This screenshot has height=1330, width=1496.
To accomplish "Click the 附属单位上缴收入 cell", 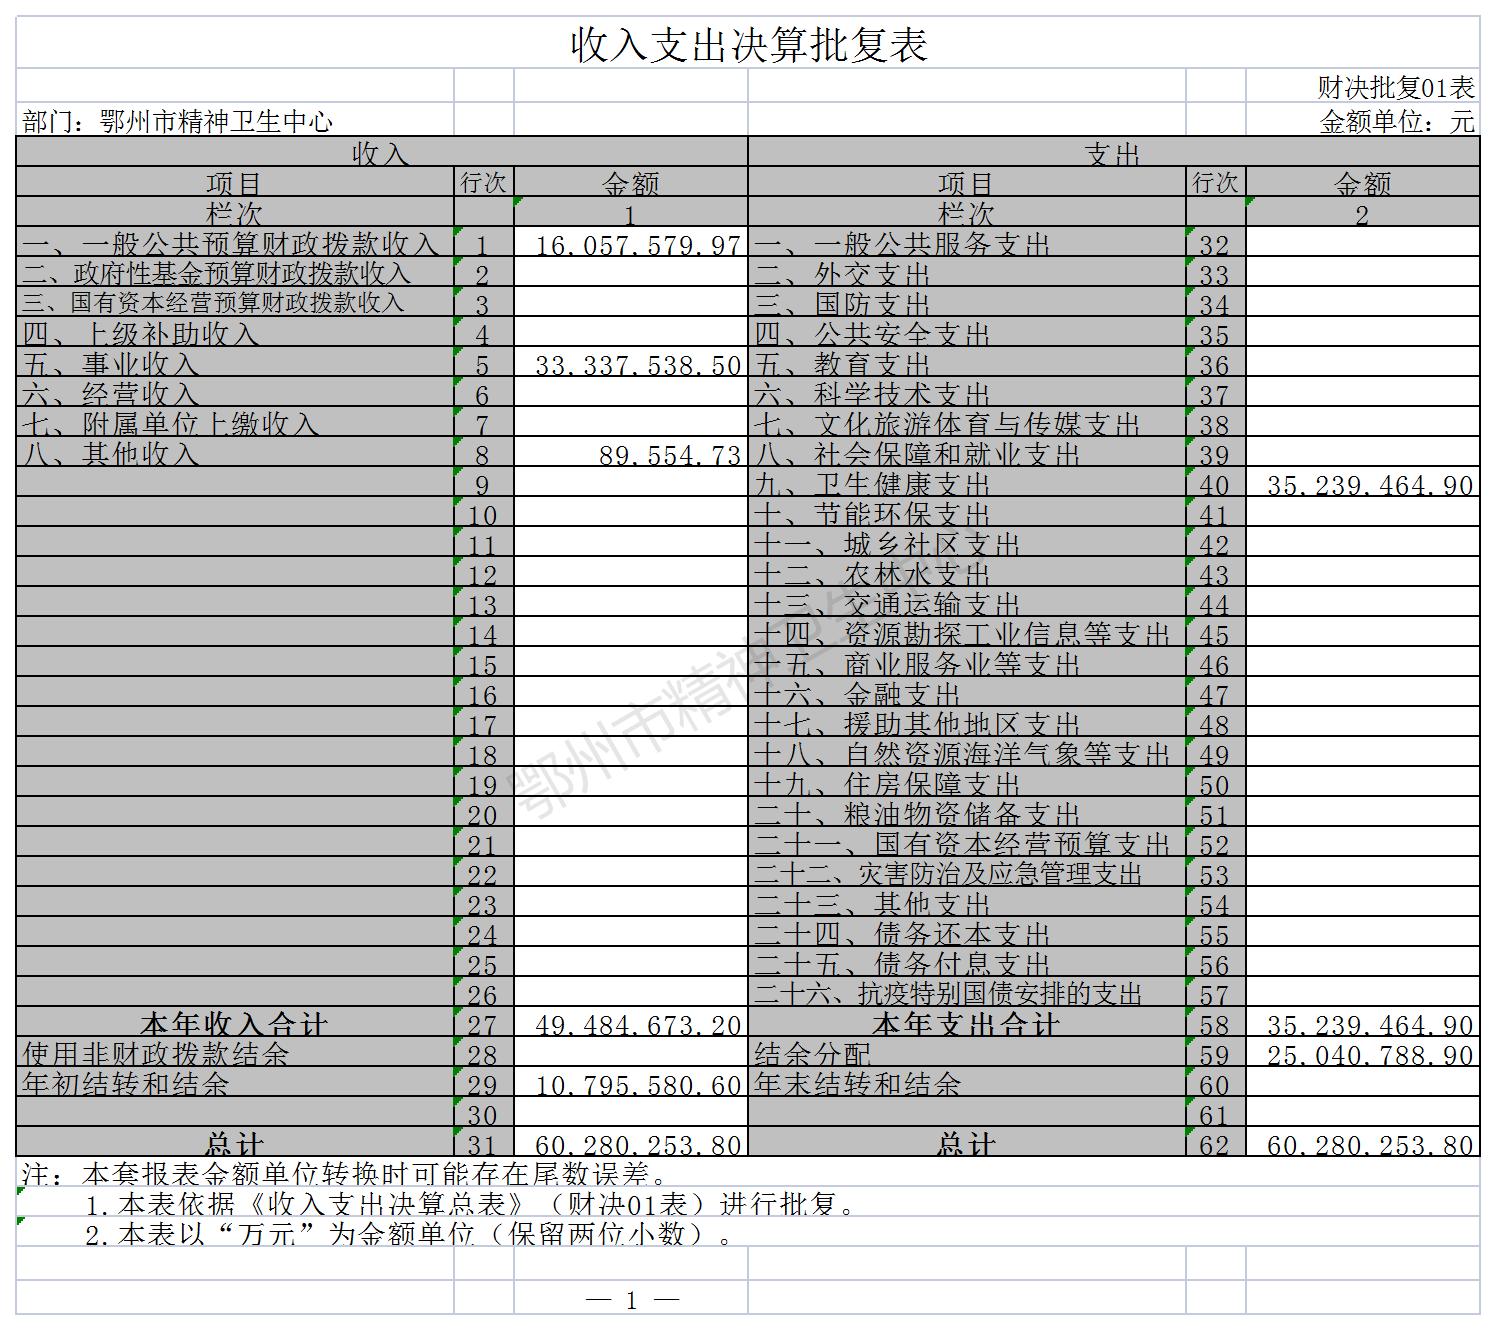I will (235, 423).
